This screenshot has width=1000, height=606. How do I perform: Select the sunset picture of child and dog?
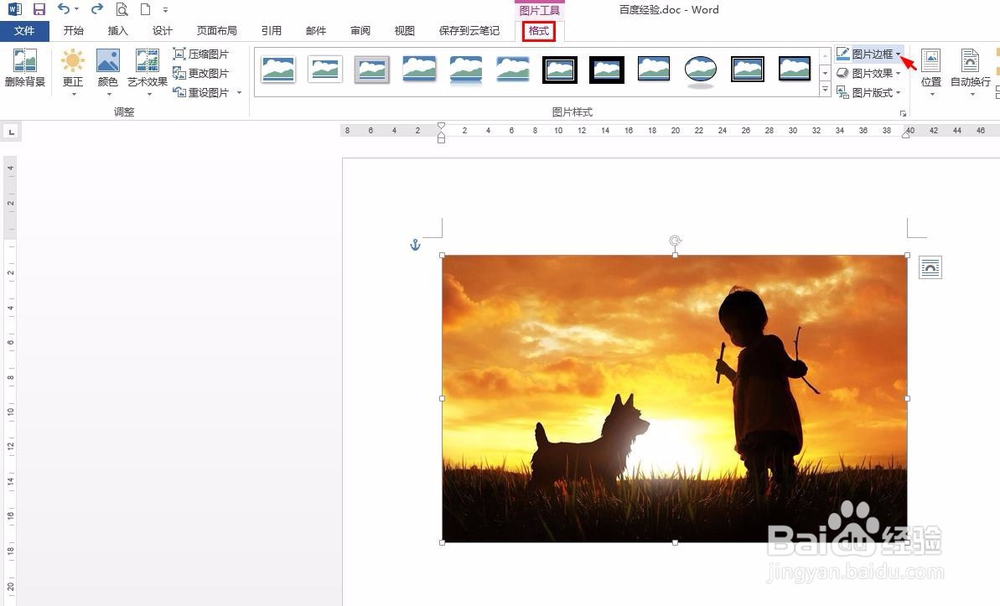coord(675,399)
